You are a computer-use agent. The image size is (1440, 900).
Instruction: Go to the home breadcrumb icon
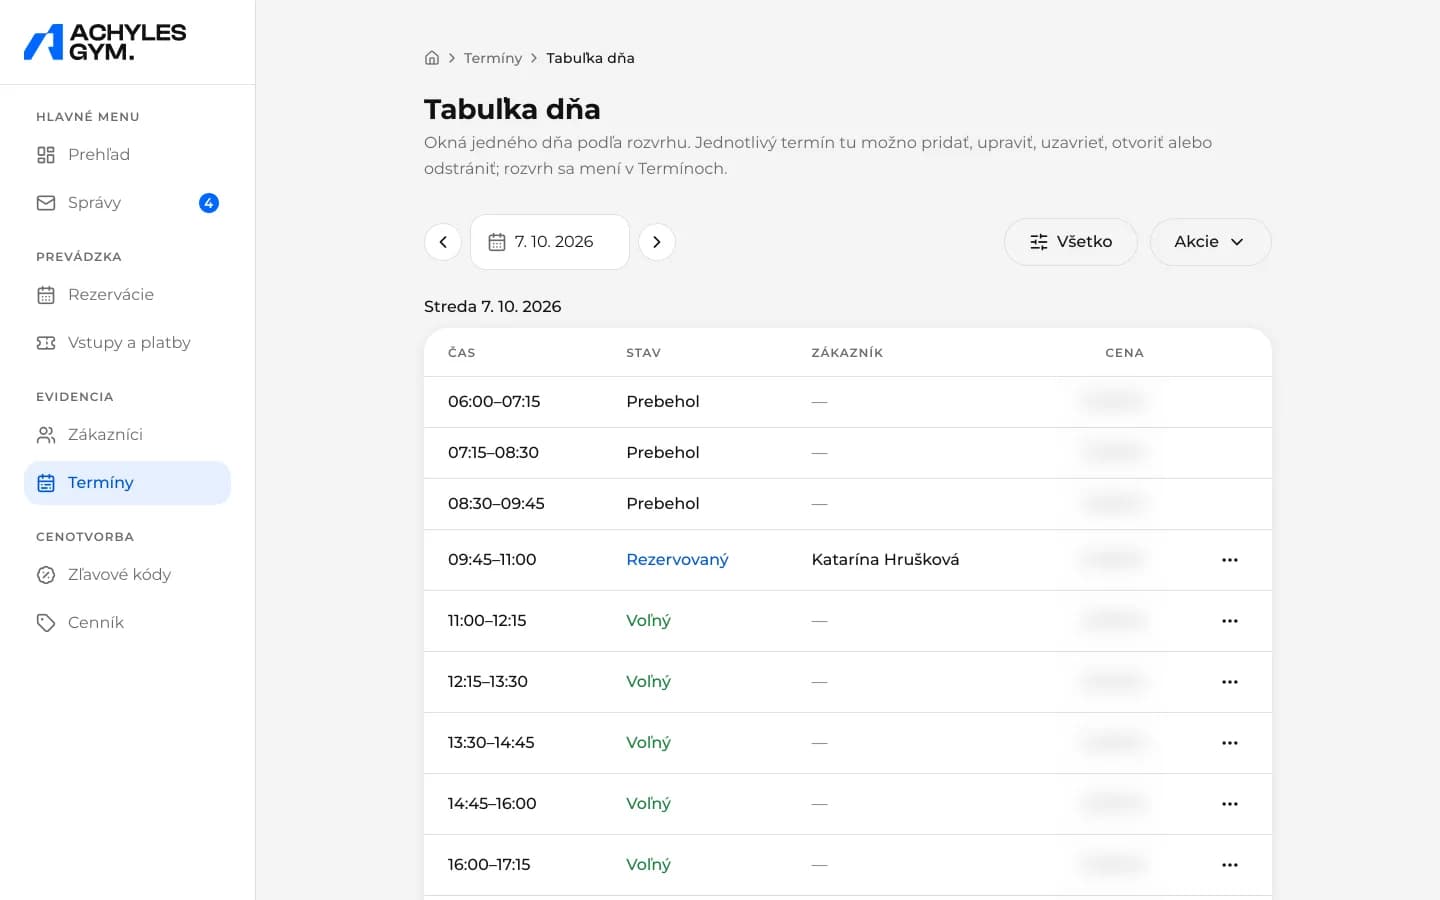tap(432, 58)
